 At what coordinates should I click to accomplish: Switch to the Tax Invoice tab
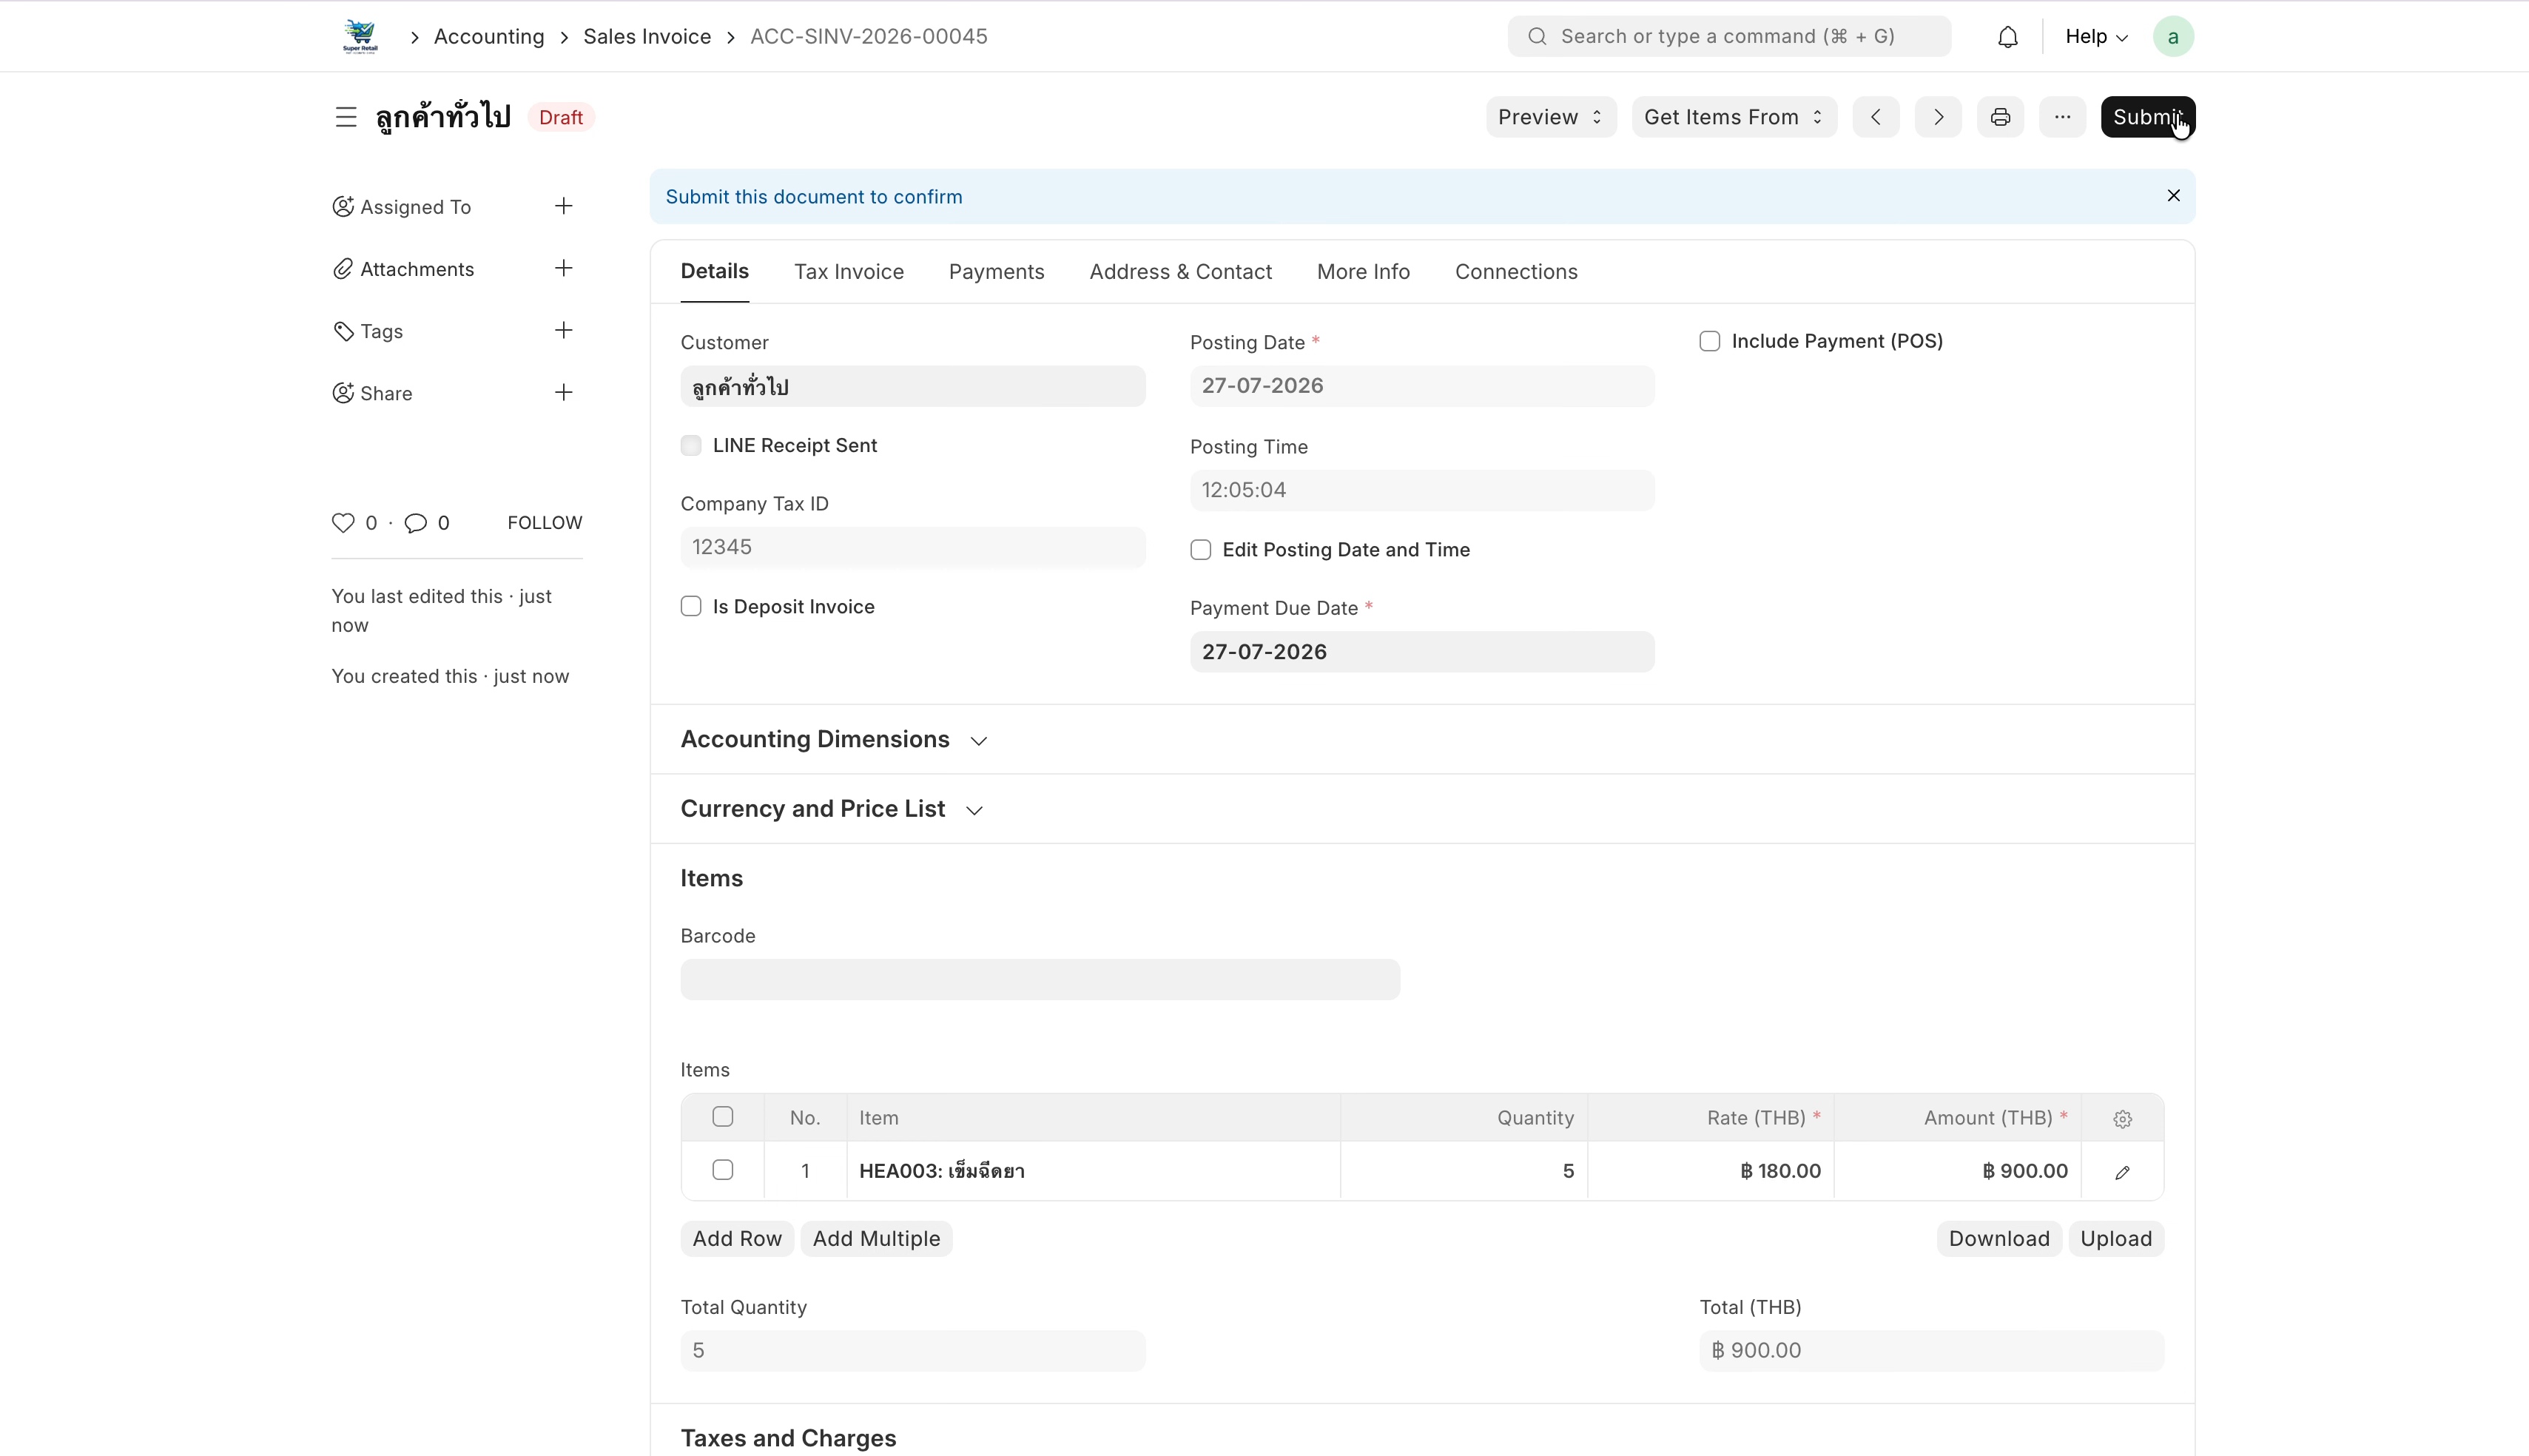(848, 272)
